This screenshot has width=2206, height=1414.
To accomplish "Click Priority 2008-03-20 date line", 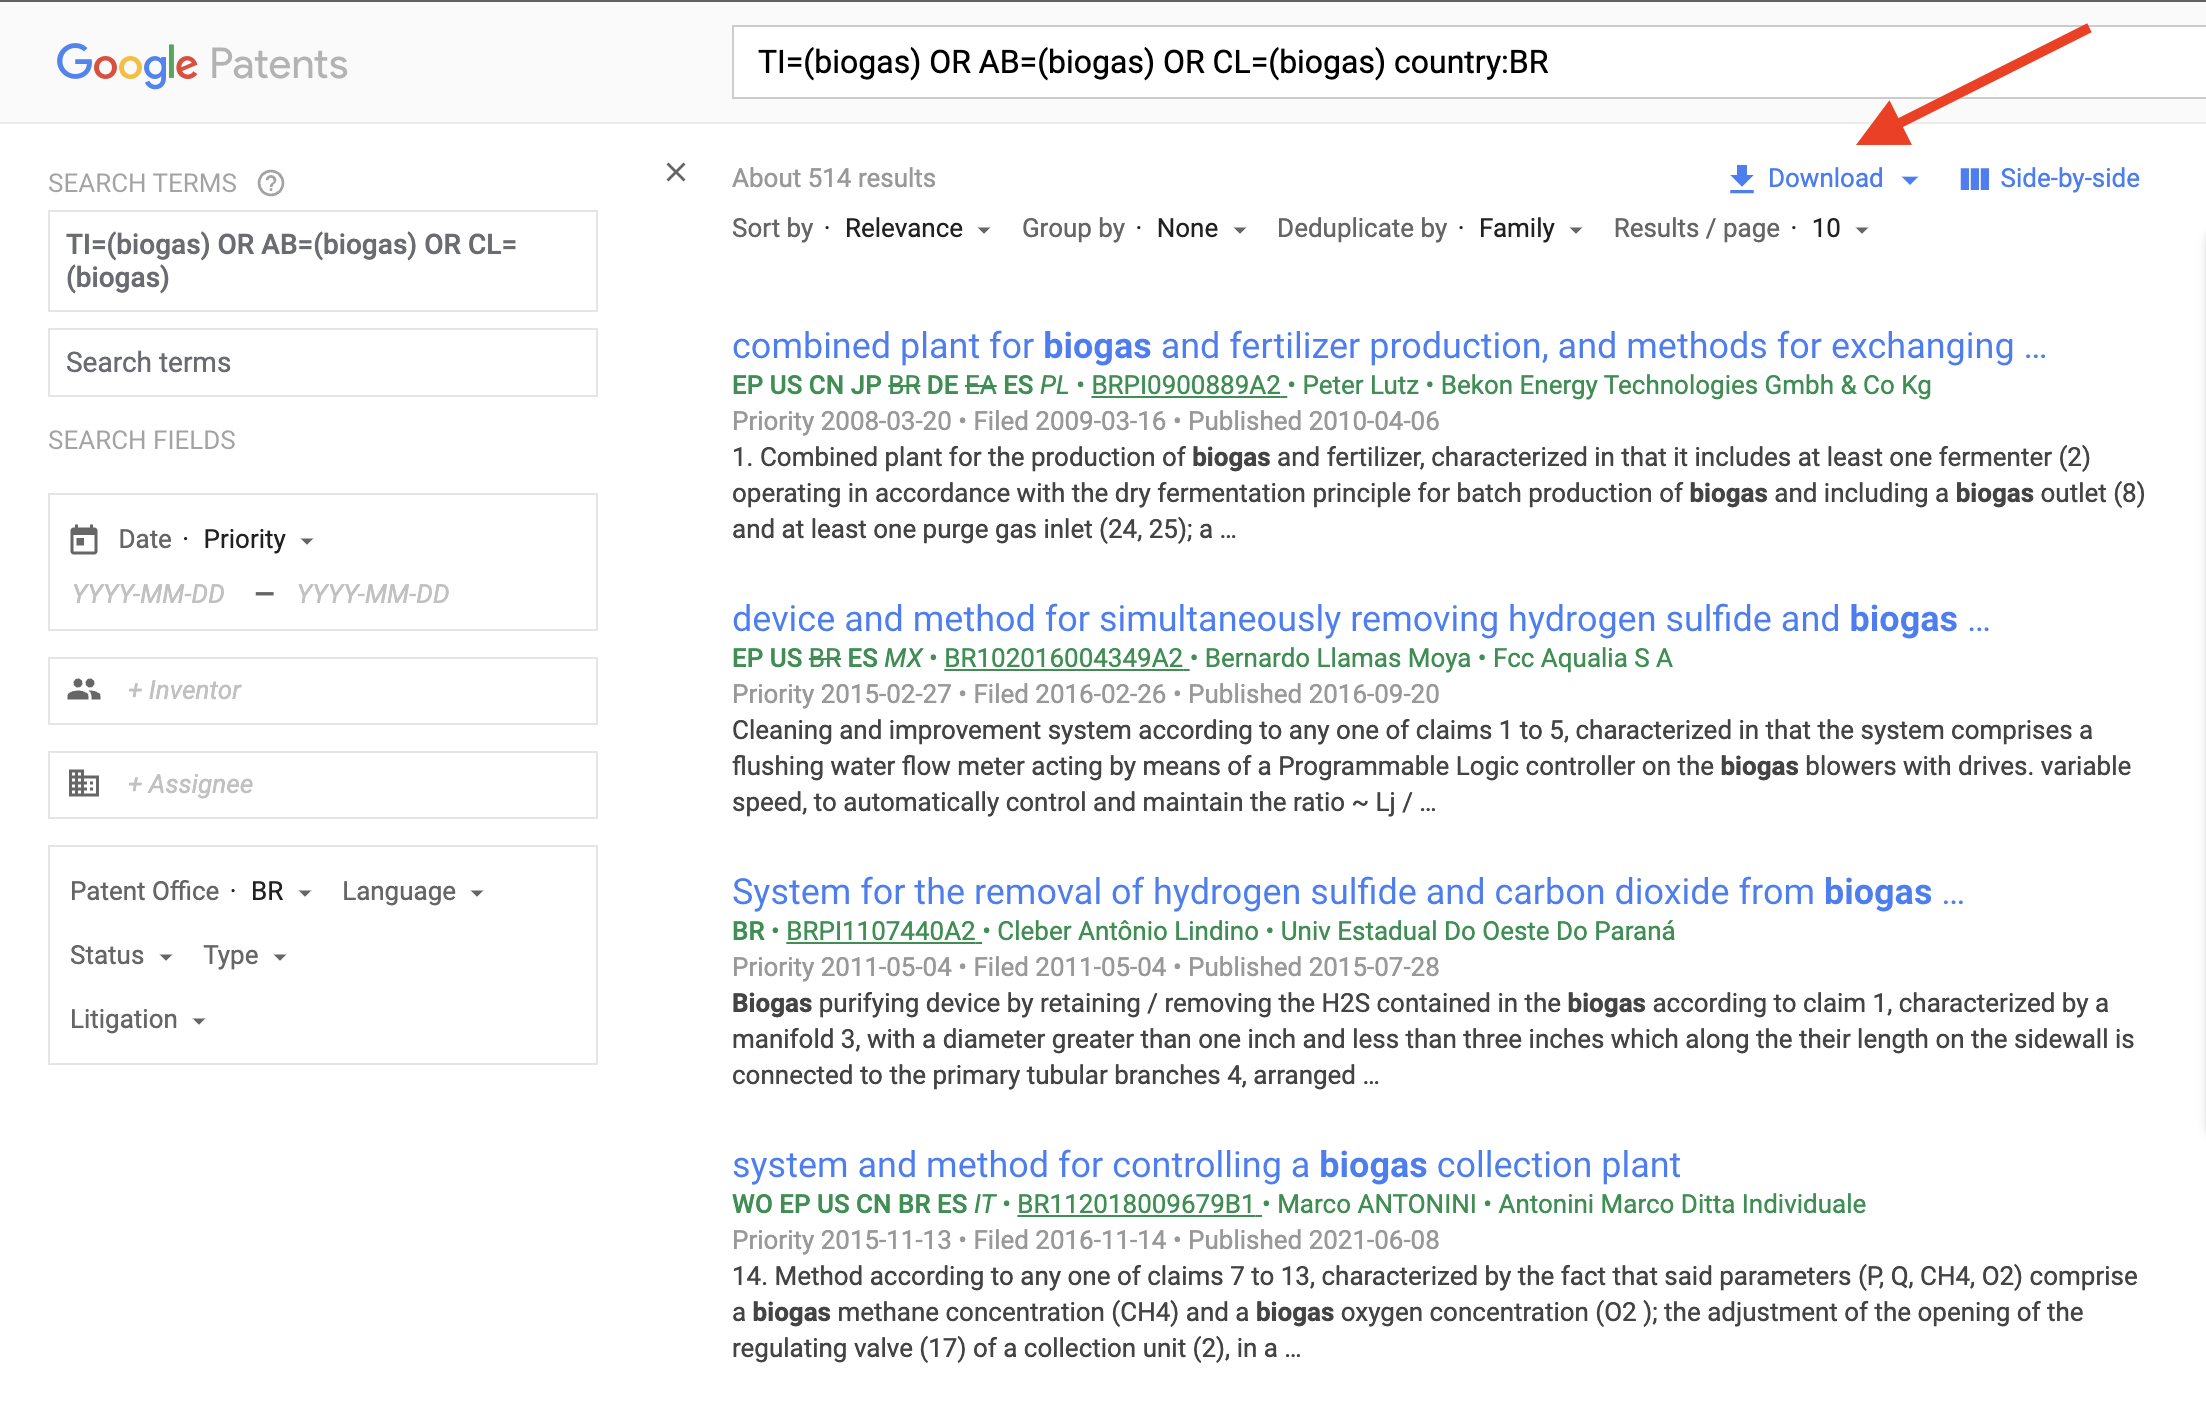I will pos(1085,422).
